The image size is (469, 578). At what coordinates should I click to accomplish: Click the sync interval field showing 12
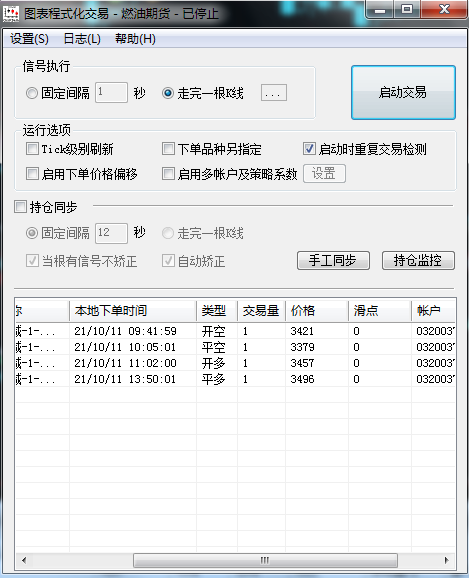(x=111, y=233)
